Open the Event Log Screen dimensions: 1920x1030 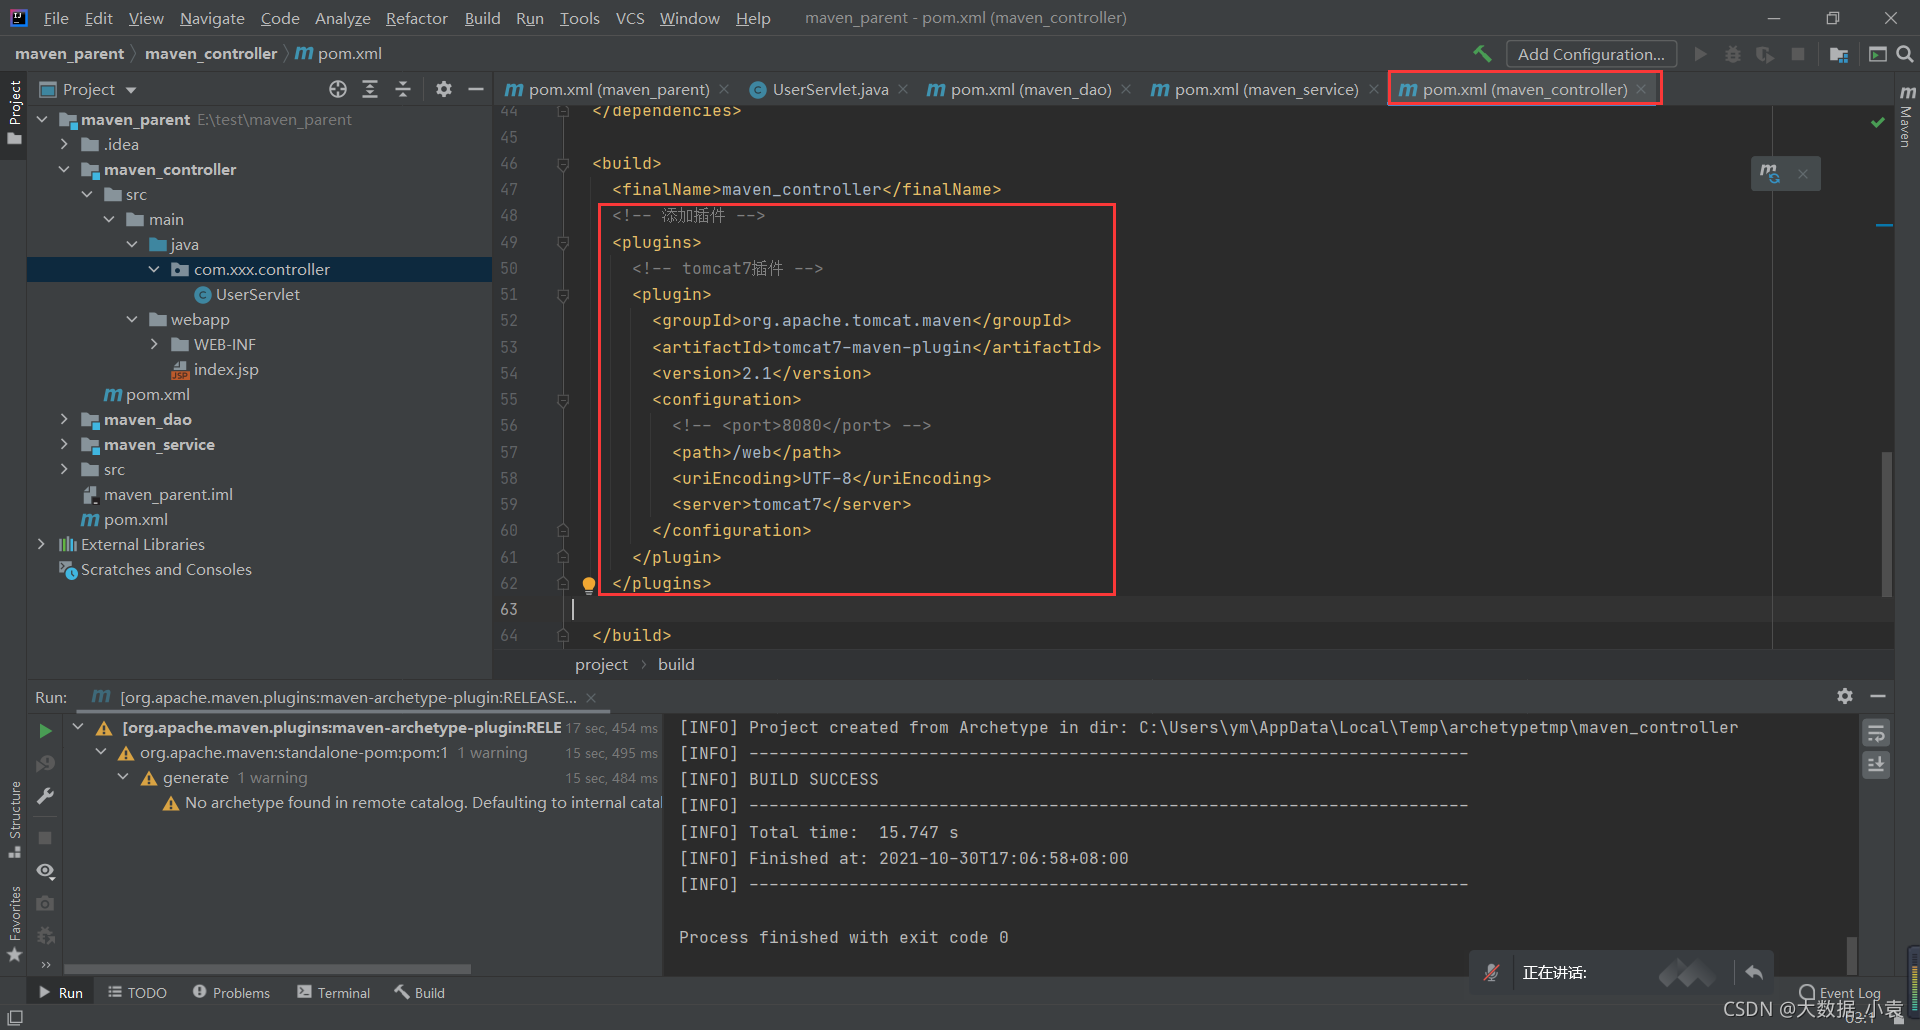[x=1840, y=992]
